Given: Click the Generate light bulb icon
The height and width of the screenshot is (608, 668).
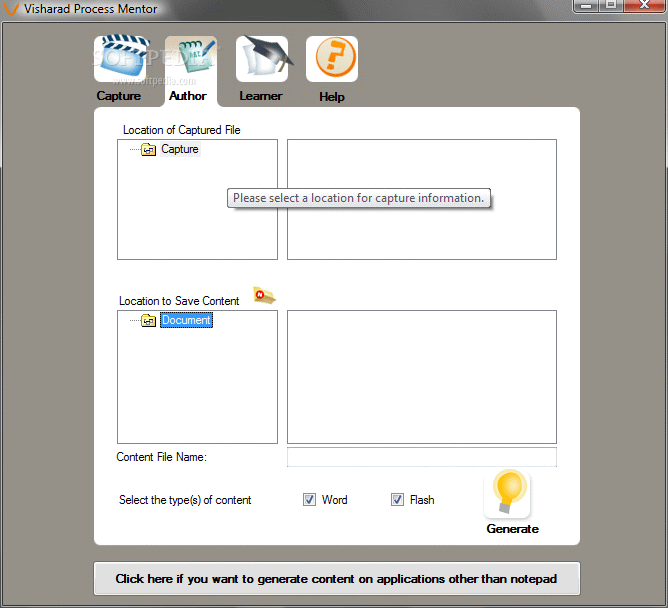Looking at the screenshot, I should [x=507, y=493].
